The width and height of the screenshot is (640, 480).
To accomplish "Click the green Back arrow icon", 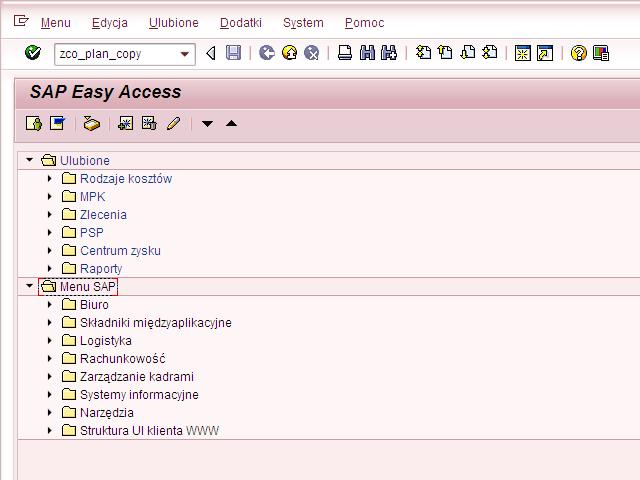I will 267,53.
